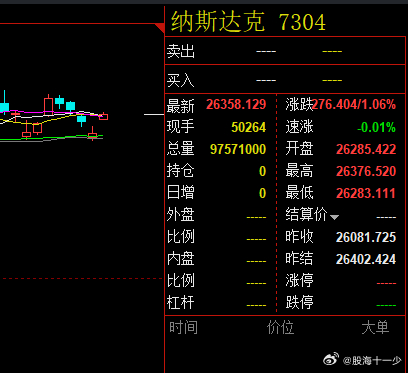Click the 涨停 label
This screenshot has height=373, width=408.
(299, 281)
